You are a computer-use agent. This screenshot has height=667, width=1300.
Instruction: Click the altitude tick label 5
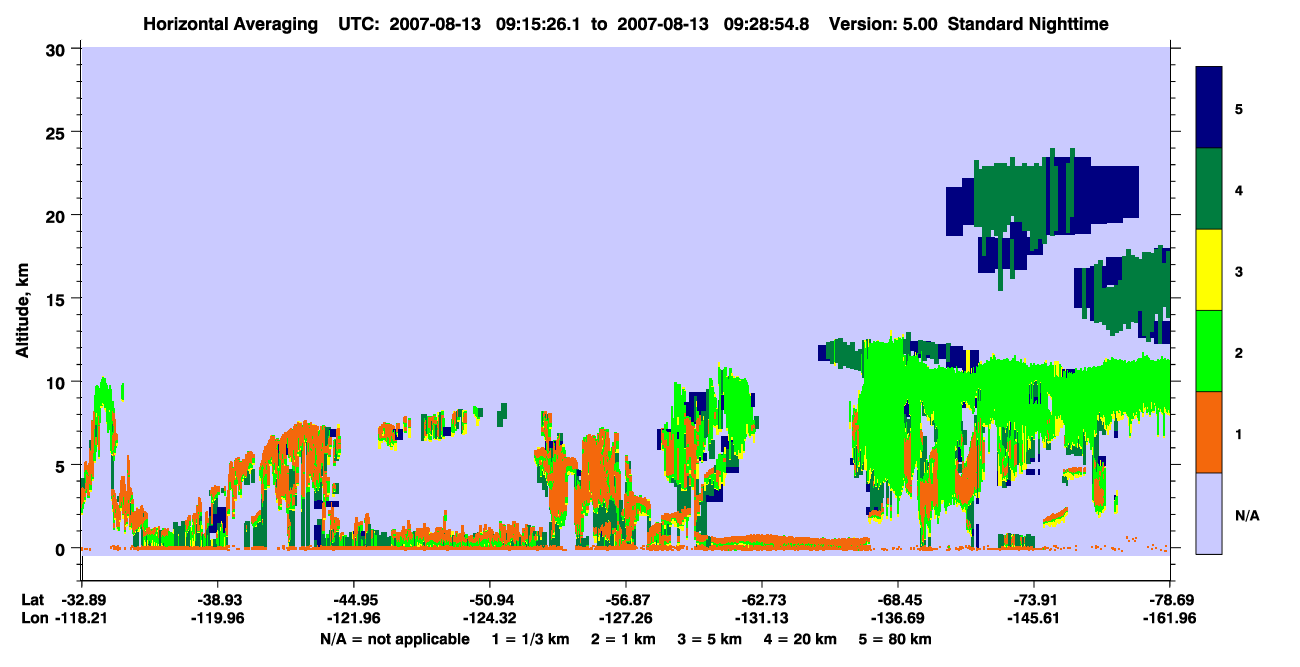click(x=62, y=465)
